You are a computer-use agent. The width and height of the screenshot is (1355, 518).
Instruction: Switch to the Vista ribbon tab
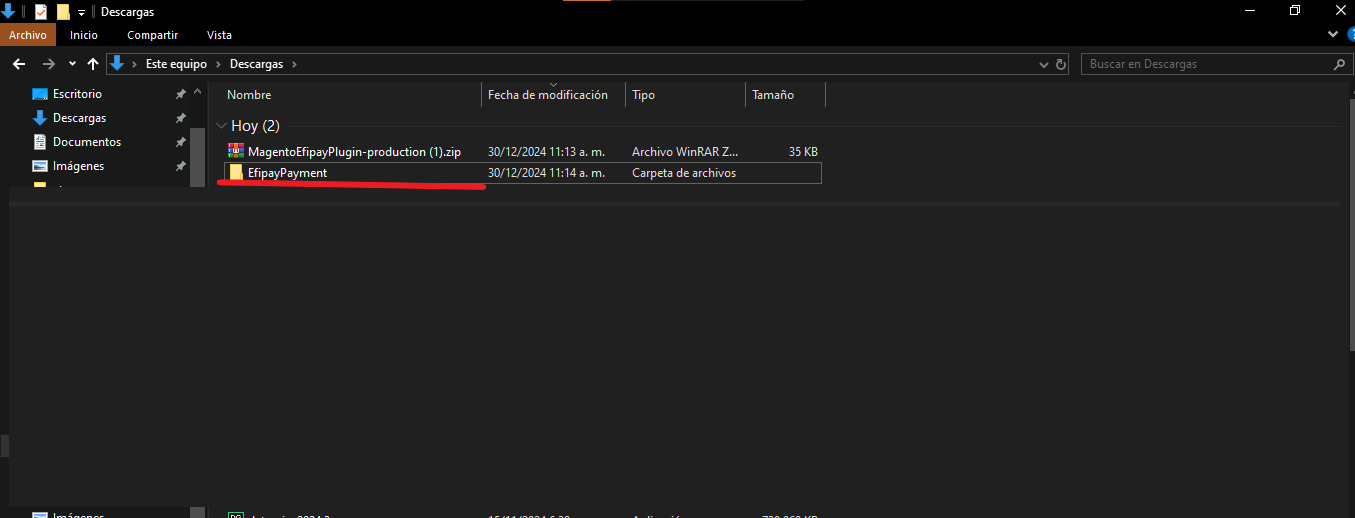coord(219,35)
